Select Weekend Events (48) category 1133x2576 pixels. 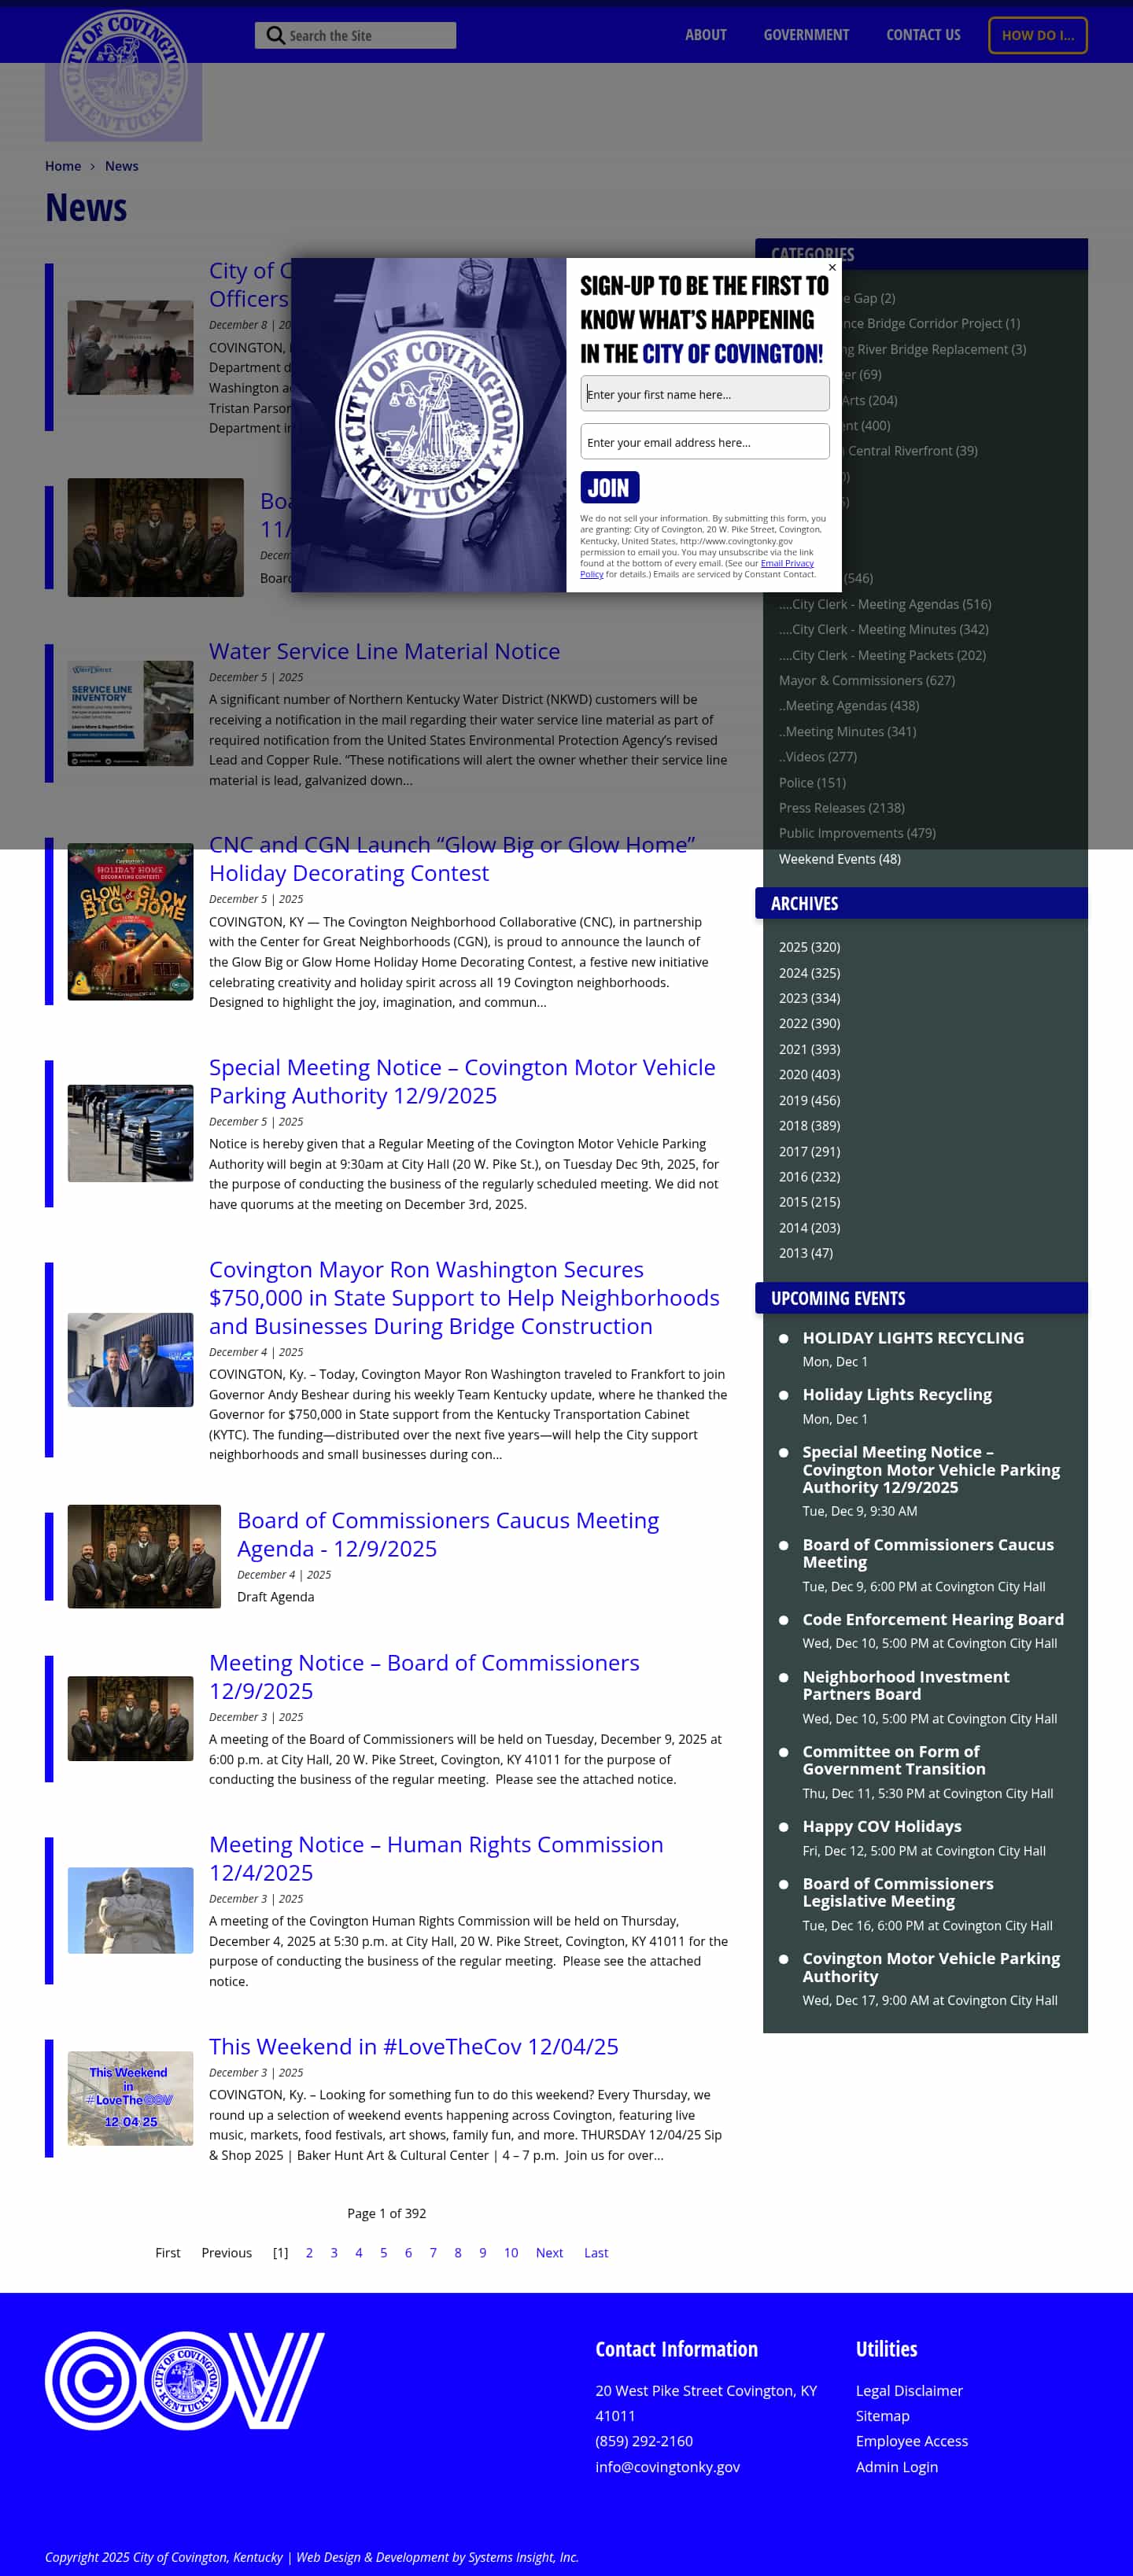click(x=839, y=859)
